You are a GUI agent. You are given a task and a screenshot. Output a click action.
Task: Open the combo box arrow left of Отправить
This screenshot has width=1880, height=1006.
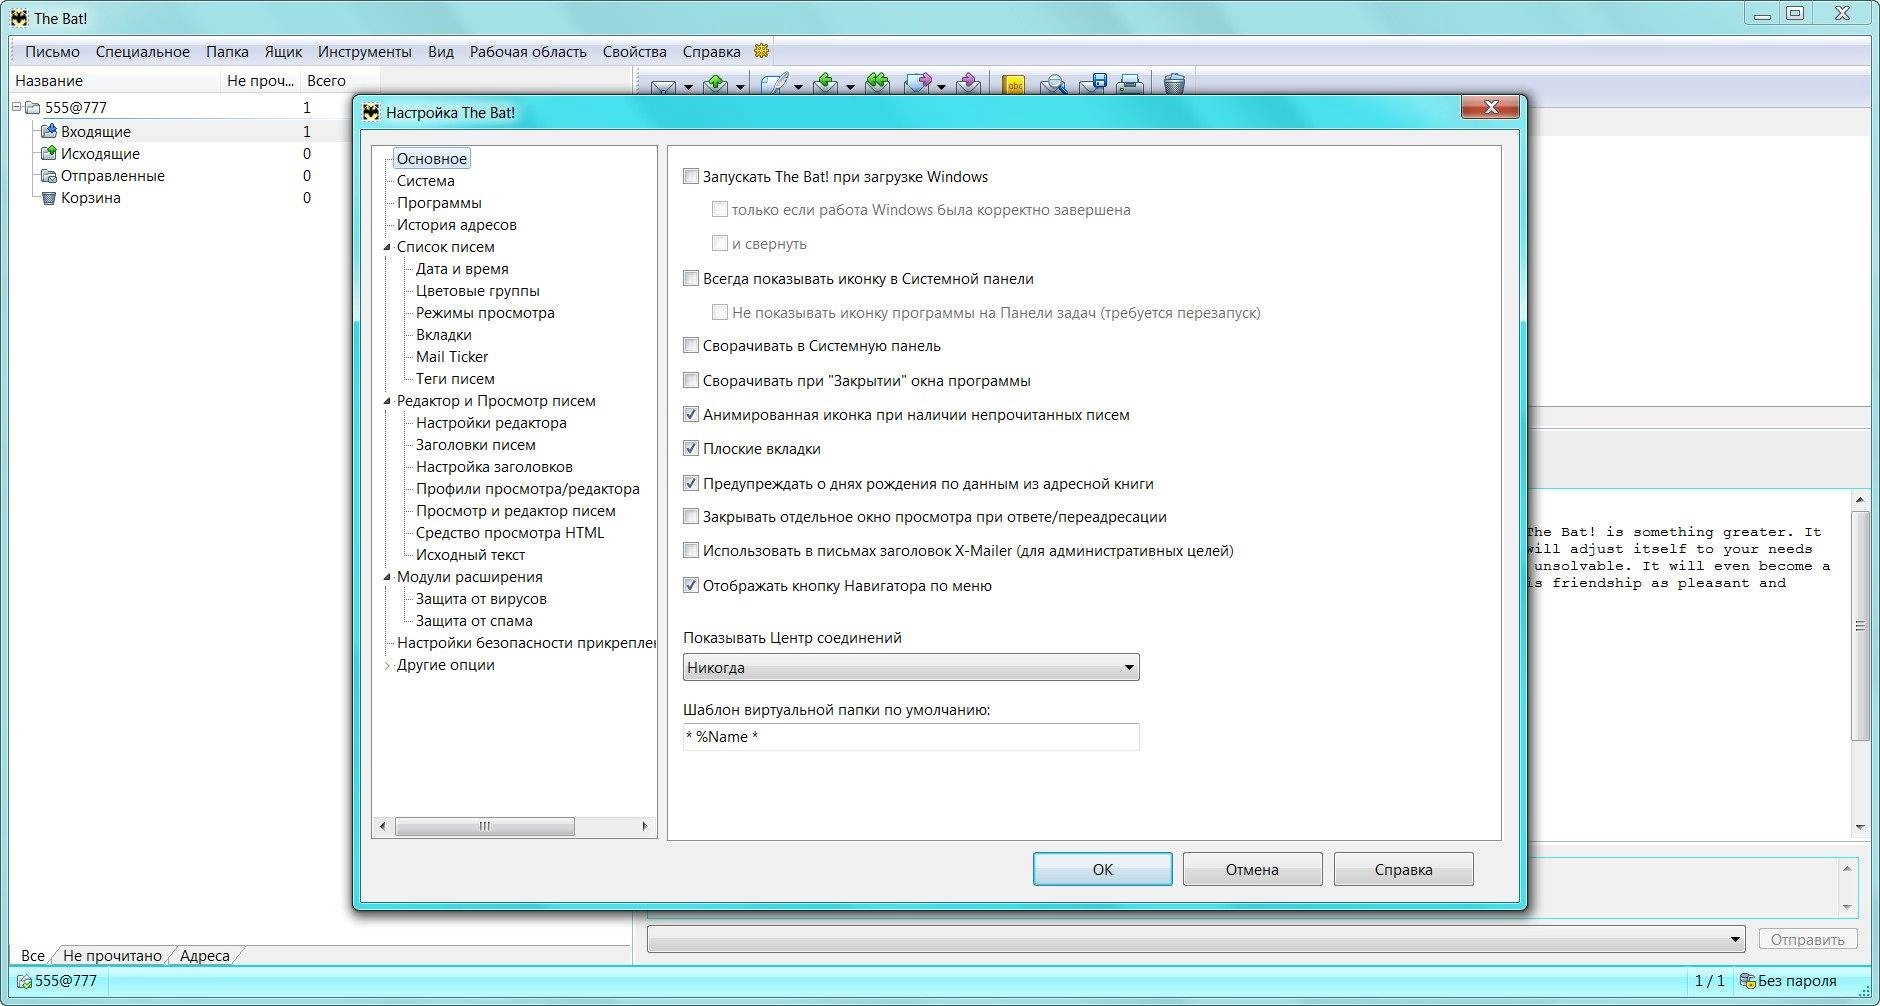1736,939
